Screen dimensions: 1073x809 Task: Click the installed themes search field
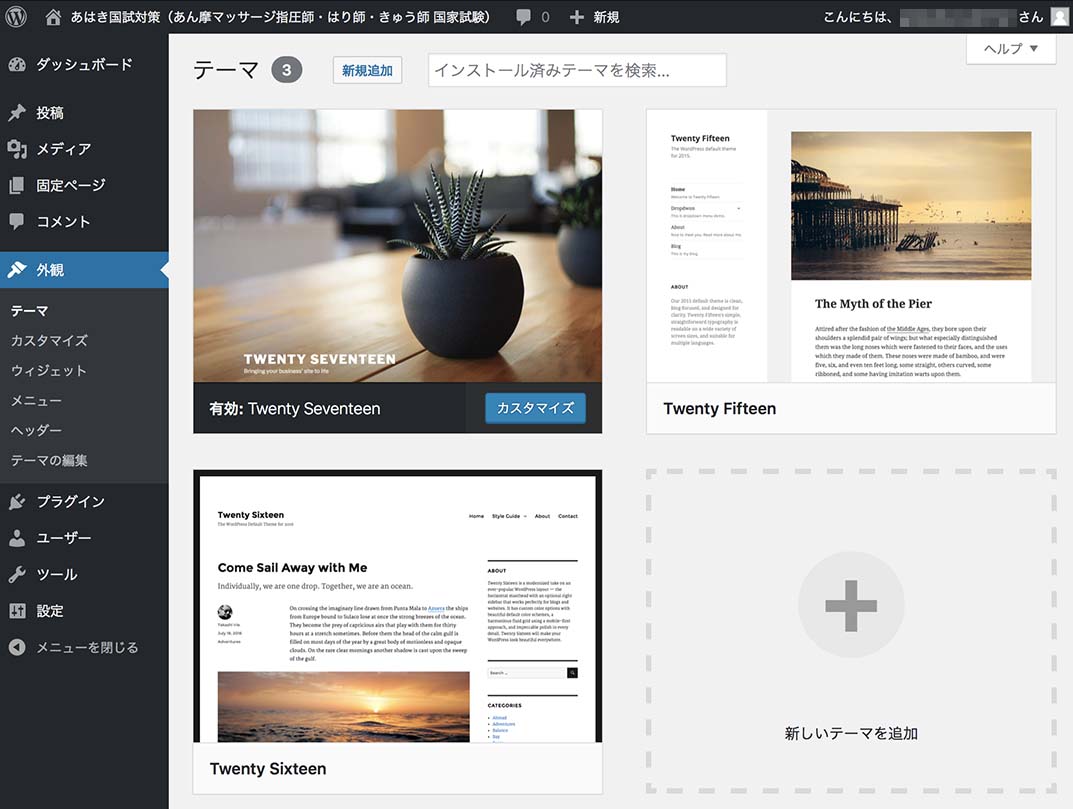pyautogui.click(x=577, y=70)
